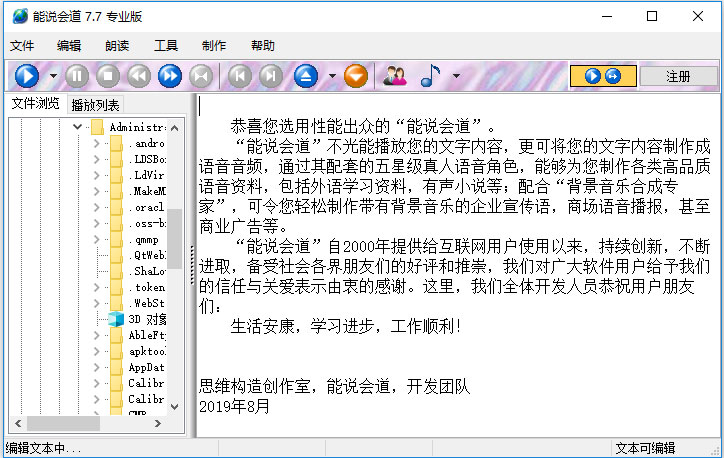Open the 文件 menu
Screen dimensions: 724x458
(22, 46)
